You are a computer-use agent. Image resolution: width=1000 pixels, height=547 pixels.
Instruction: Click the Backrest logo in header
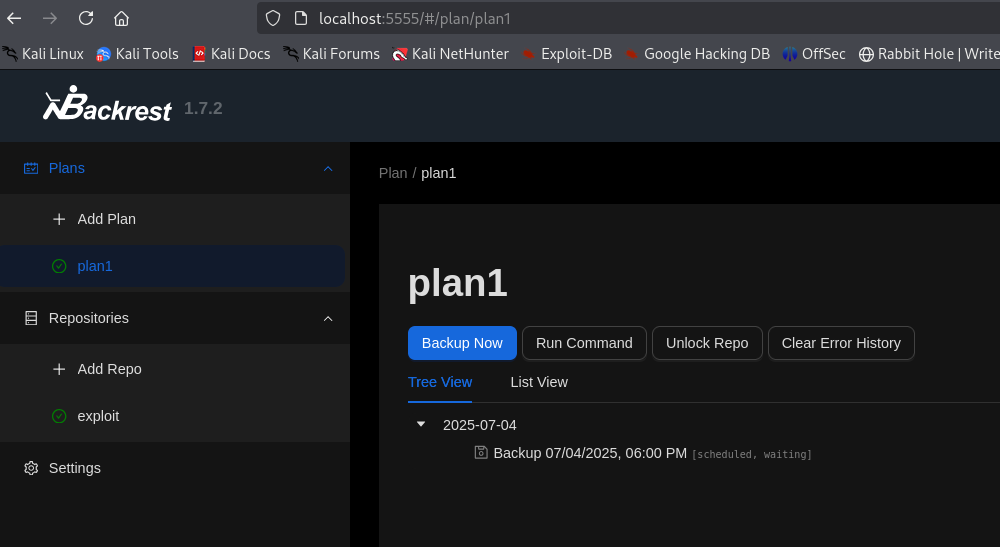107,106
